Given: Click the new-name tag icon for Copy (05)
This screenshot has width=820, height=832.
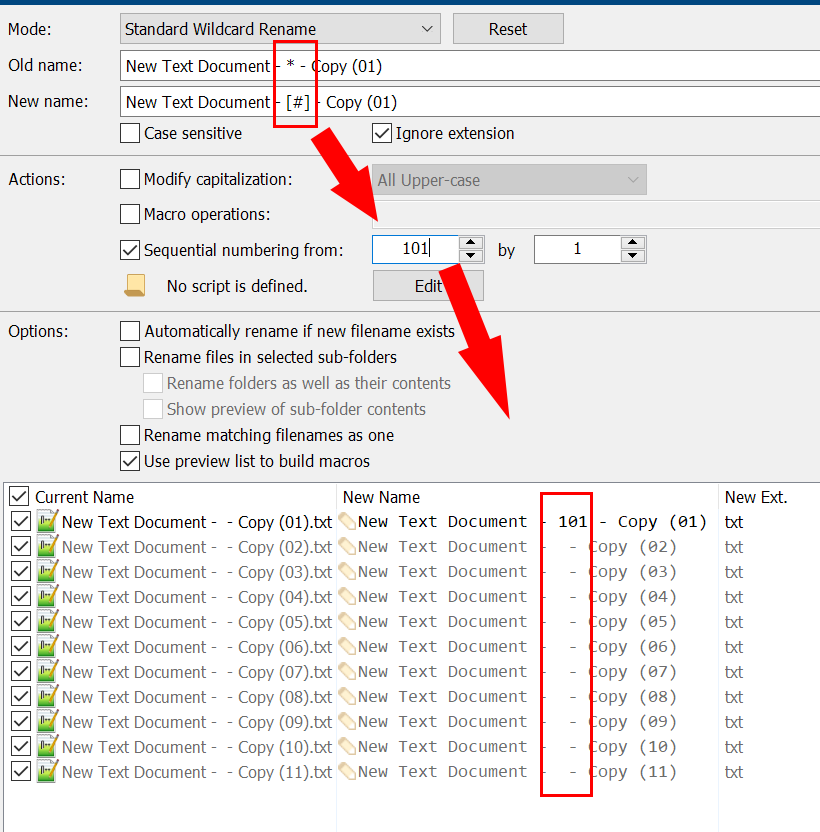Looking at the screenshot, I should tap(348, 621).
